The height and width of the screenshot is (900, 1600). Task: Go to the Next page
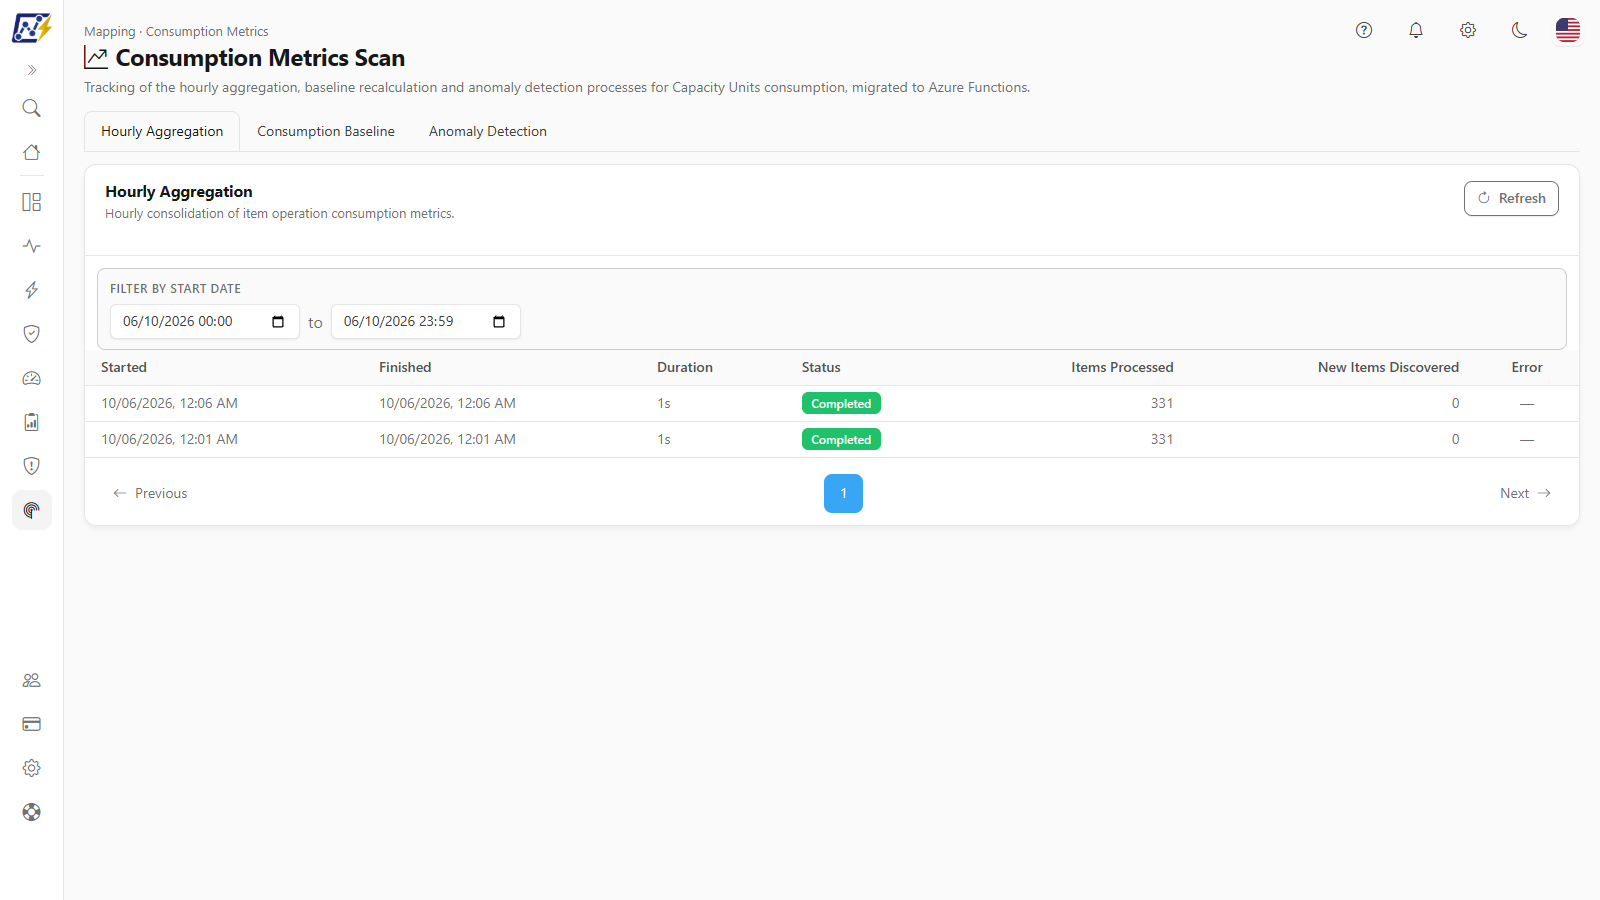[1525, 493]
